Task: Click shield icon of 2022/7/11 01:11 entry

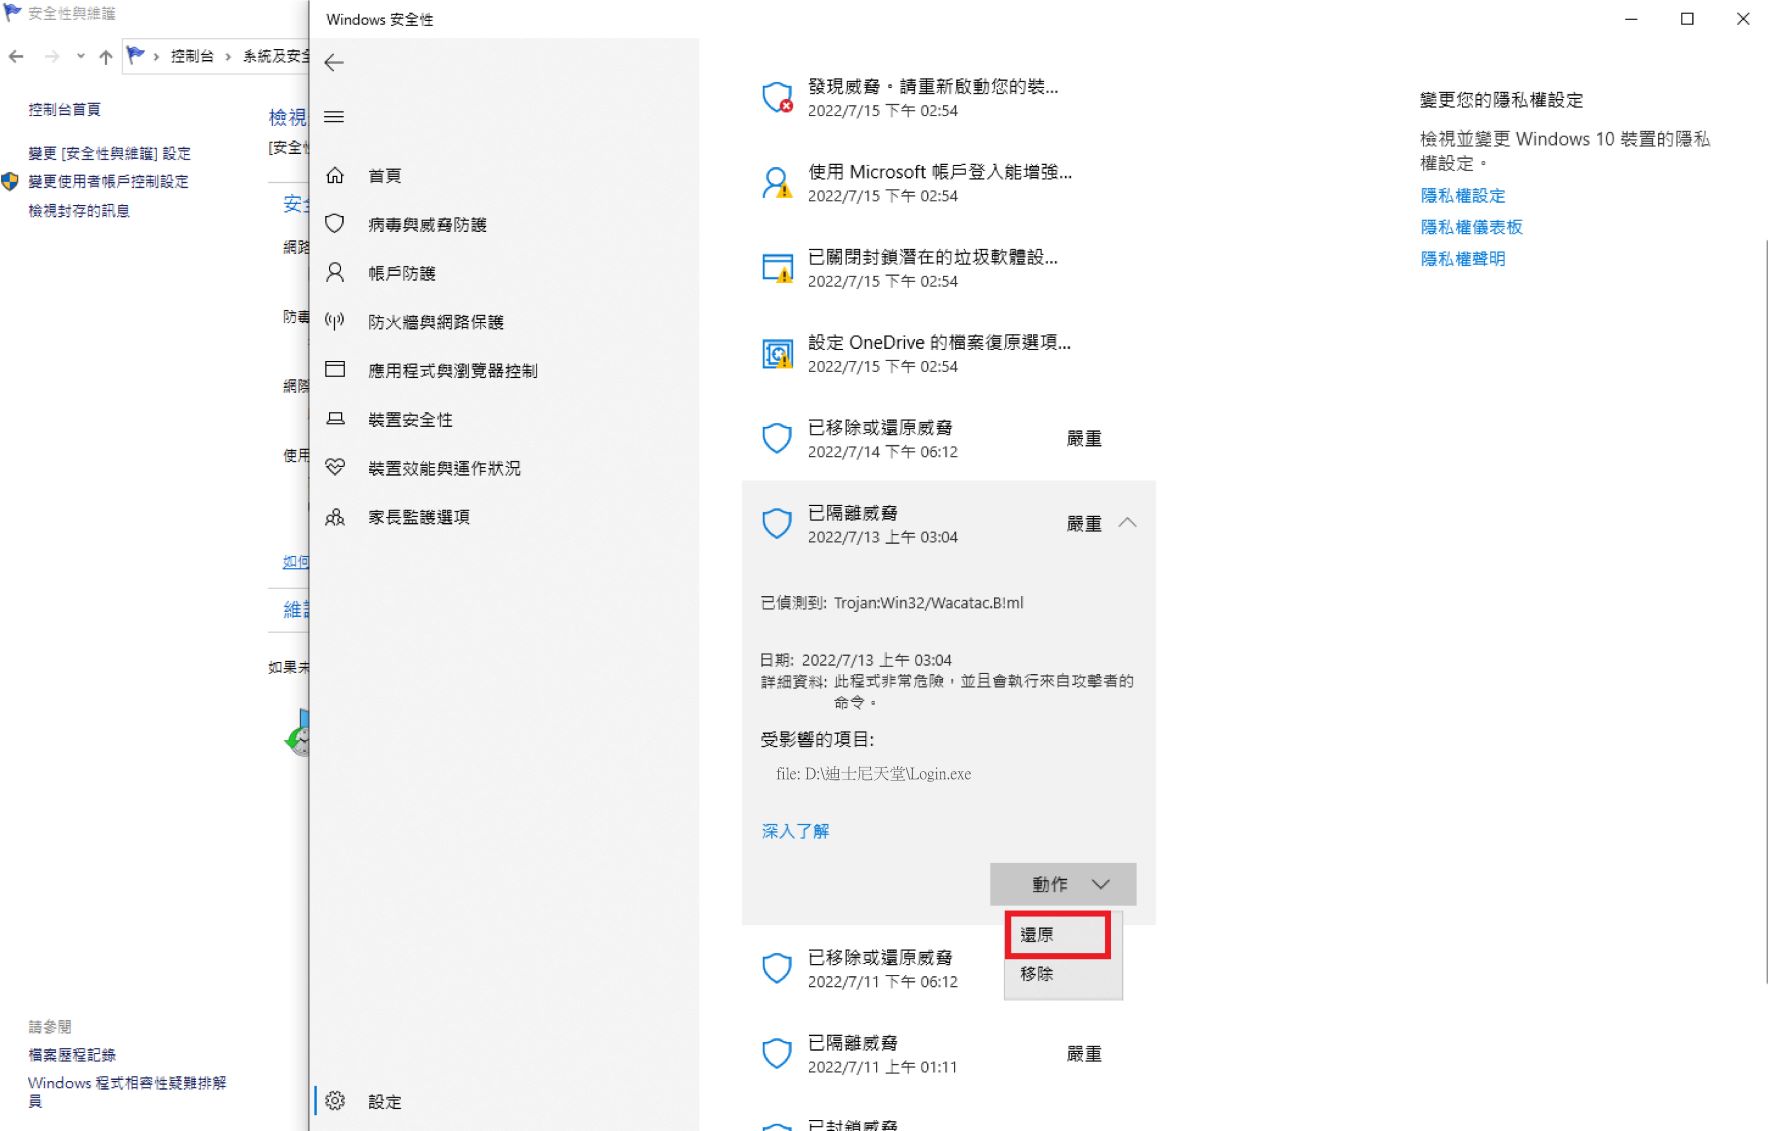Action: point(777,1053)
